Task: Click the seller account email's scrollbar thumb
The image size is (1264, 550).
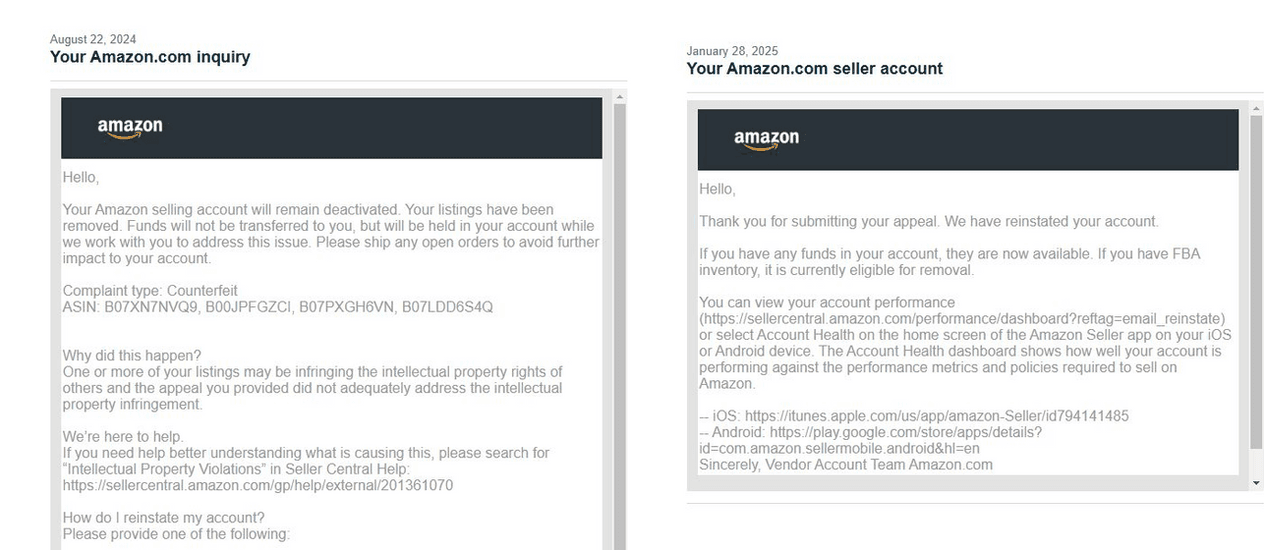Action: pyautogui.click(x=1256, y=280)
